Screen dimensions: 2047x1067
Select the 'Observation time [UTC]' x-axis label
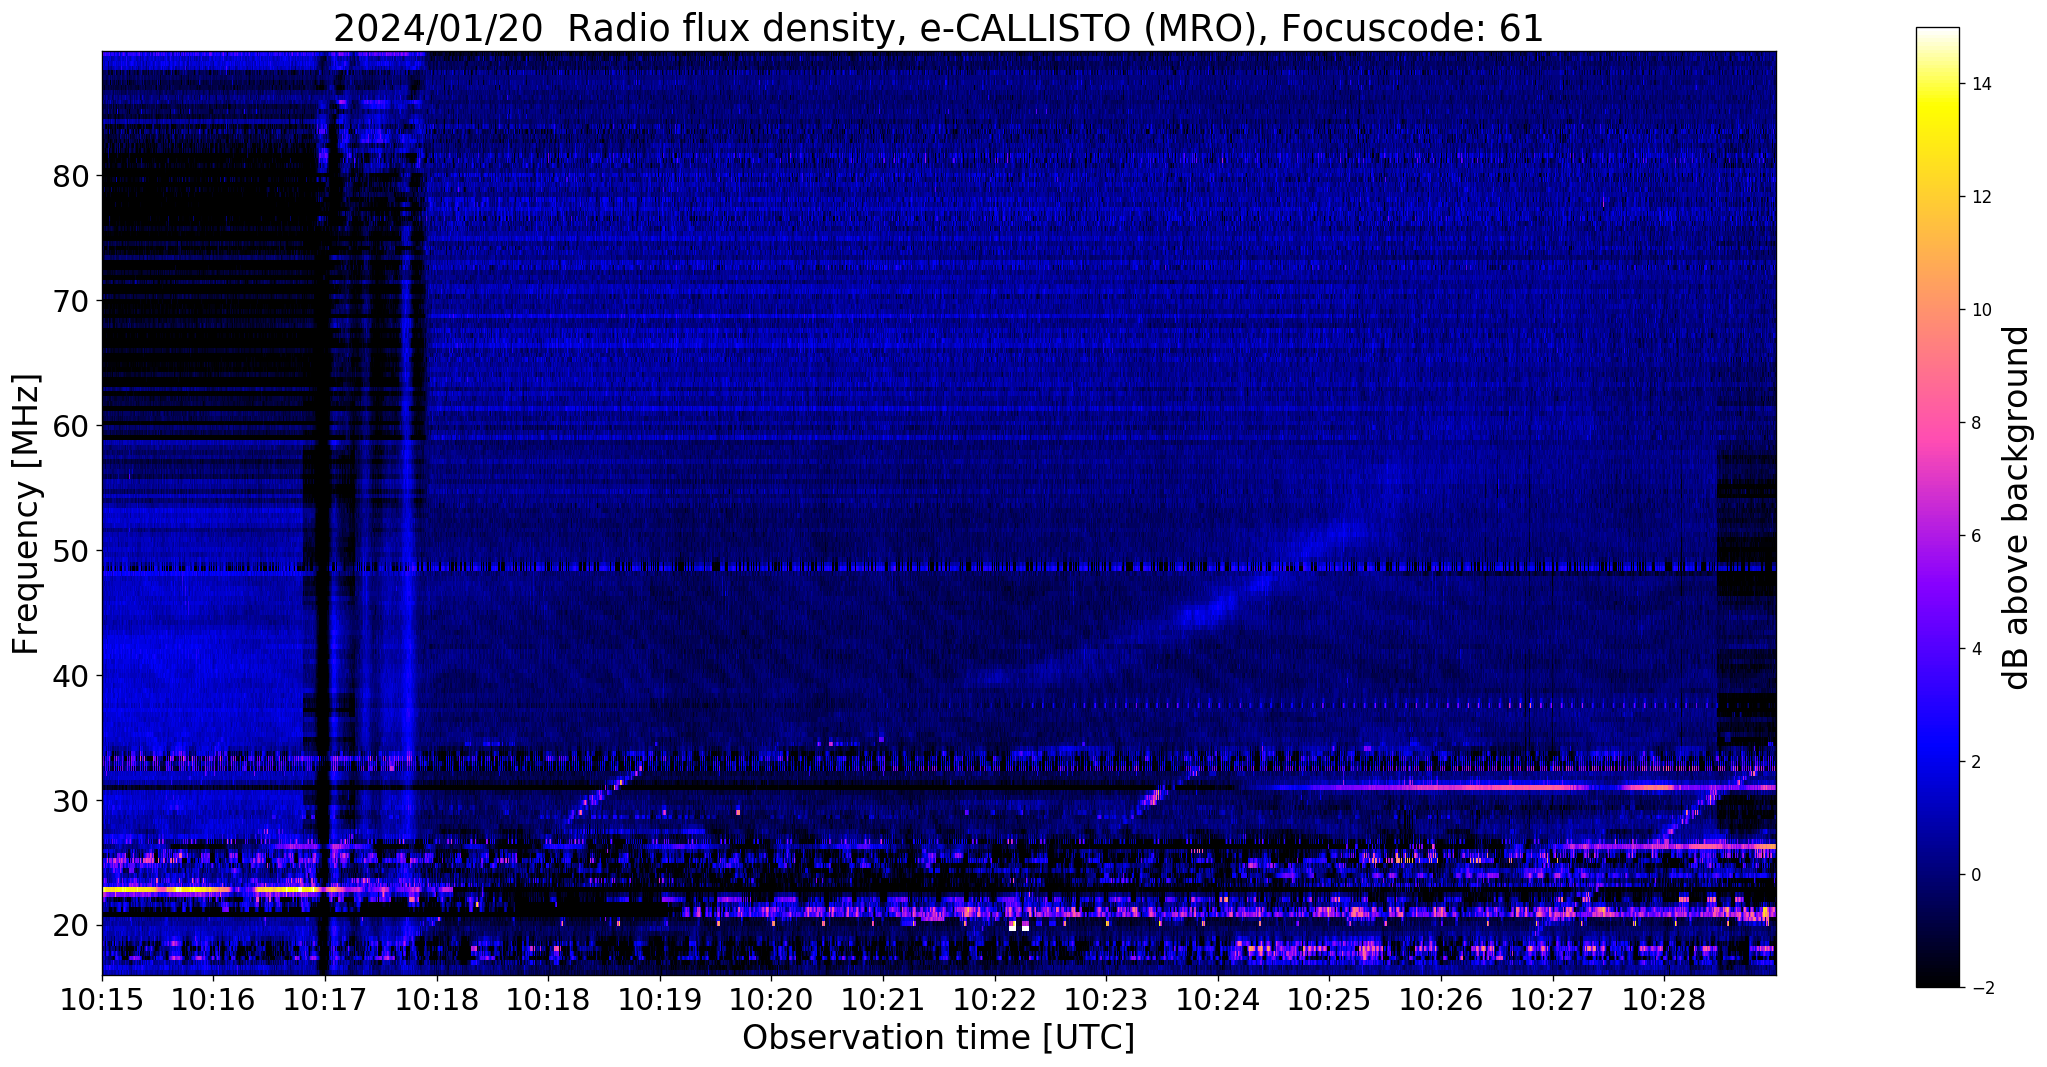click(938, 1037)
